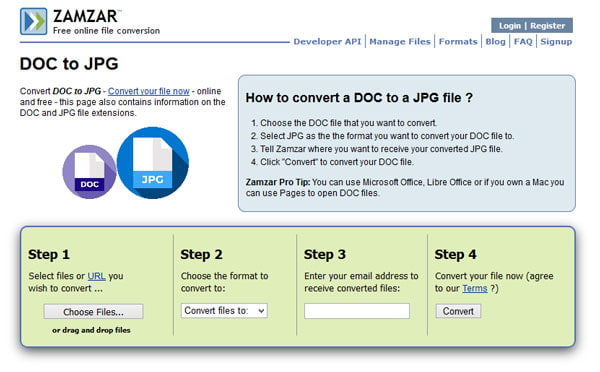Click the purple DOC file icon
The width and height of the screenshot is (600, 372).
click(90, 172)
